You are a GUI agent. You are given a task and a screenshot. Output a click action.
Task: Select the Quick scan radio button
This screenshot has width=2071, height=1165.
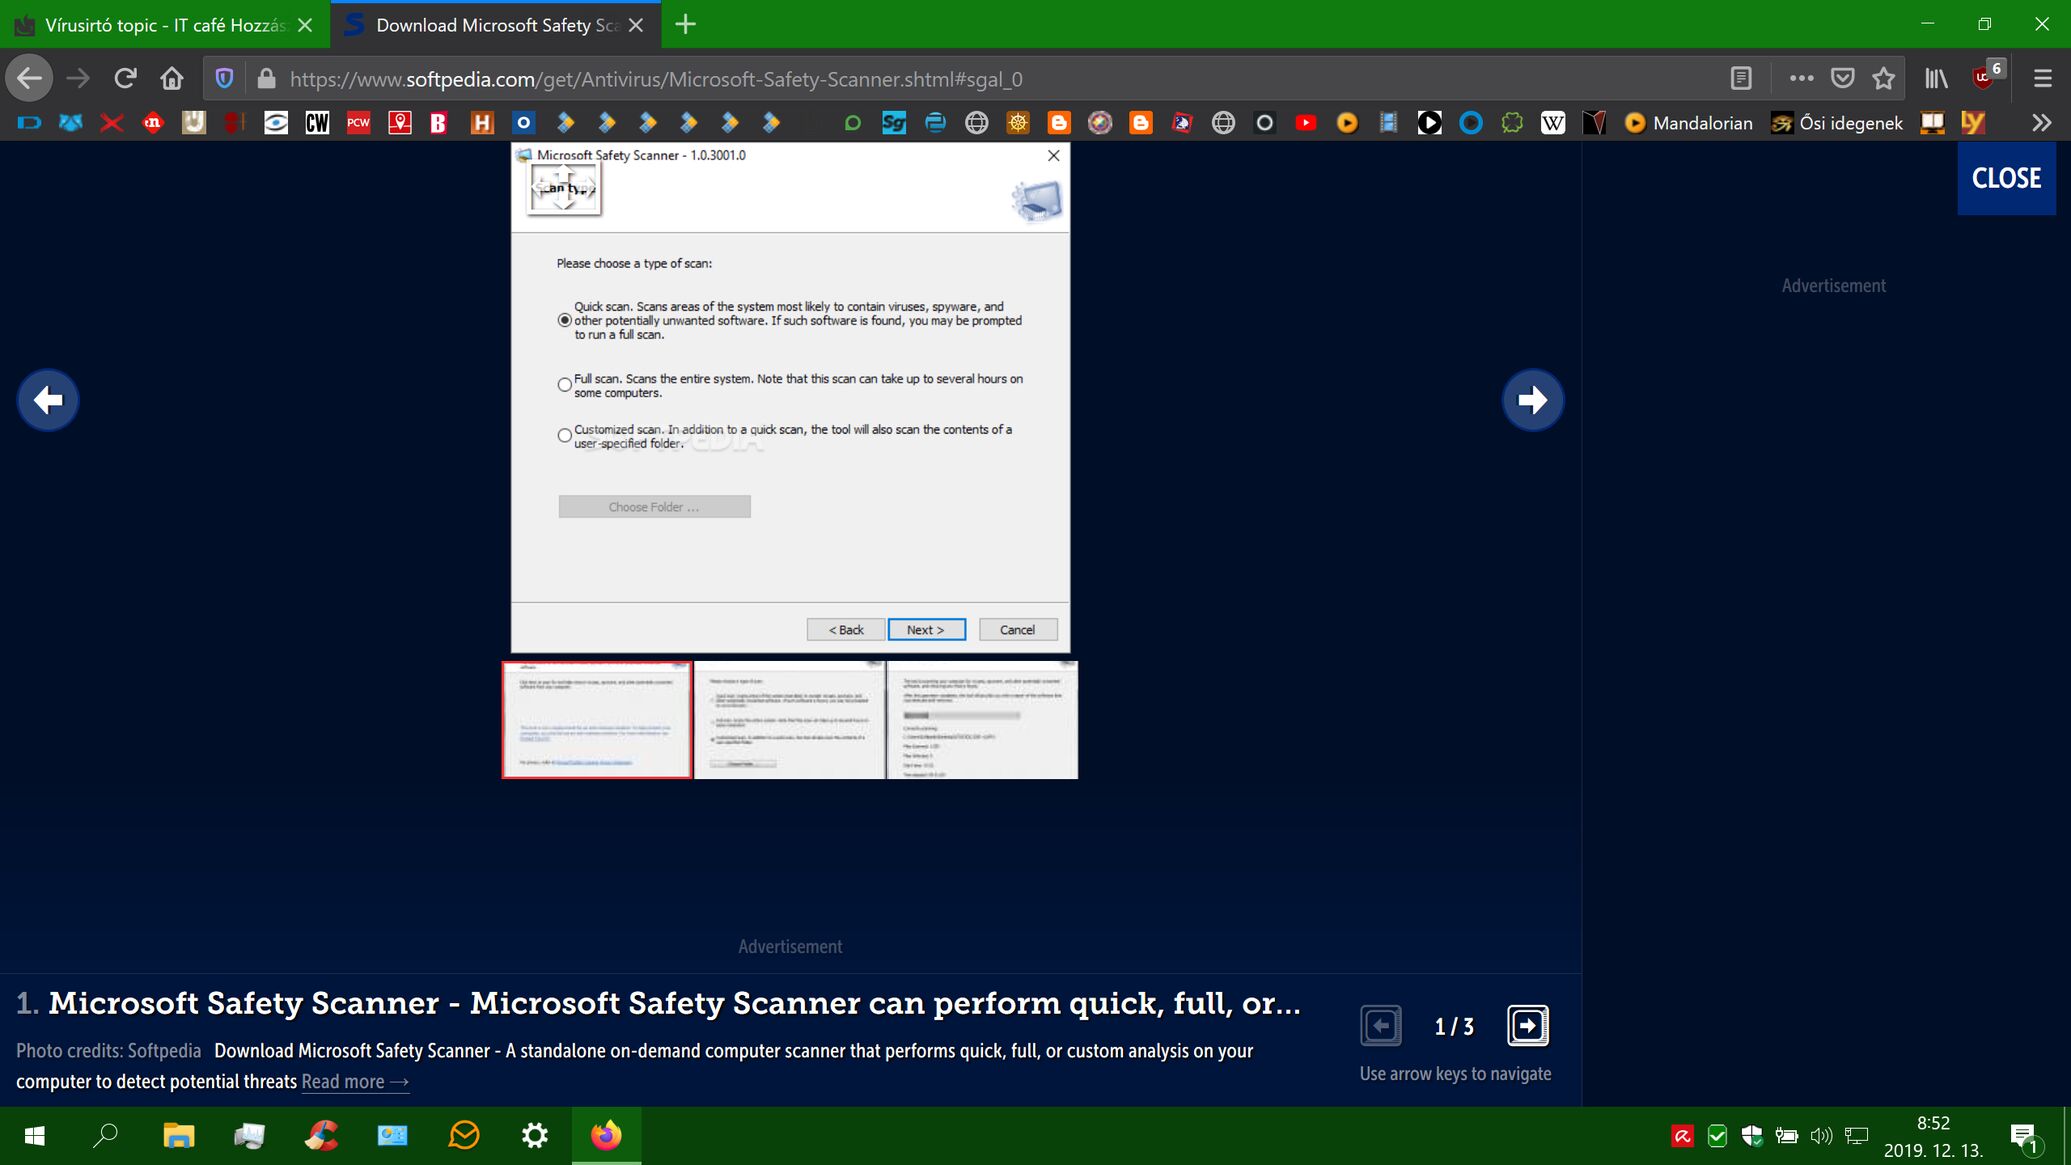(x=565, y=321)
